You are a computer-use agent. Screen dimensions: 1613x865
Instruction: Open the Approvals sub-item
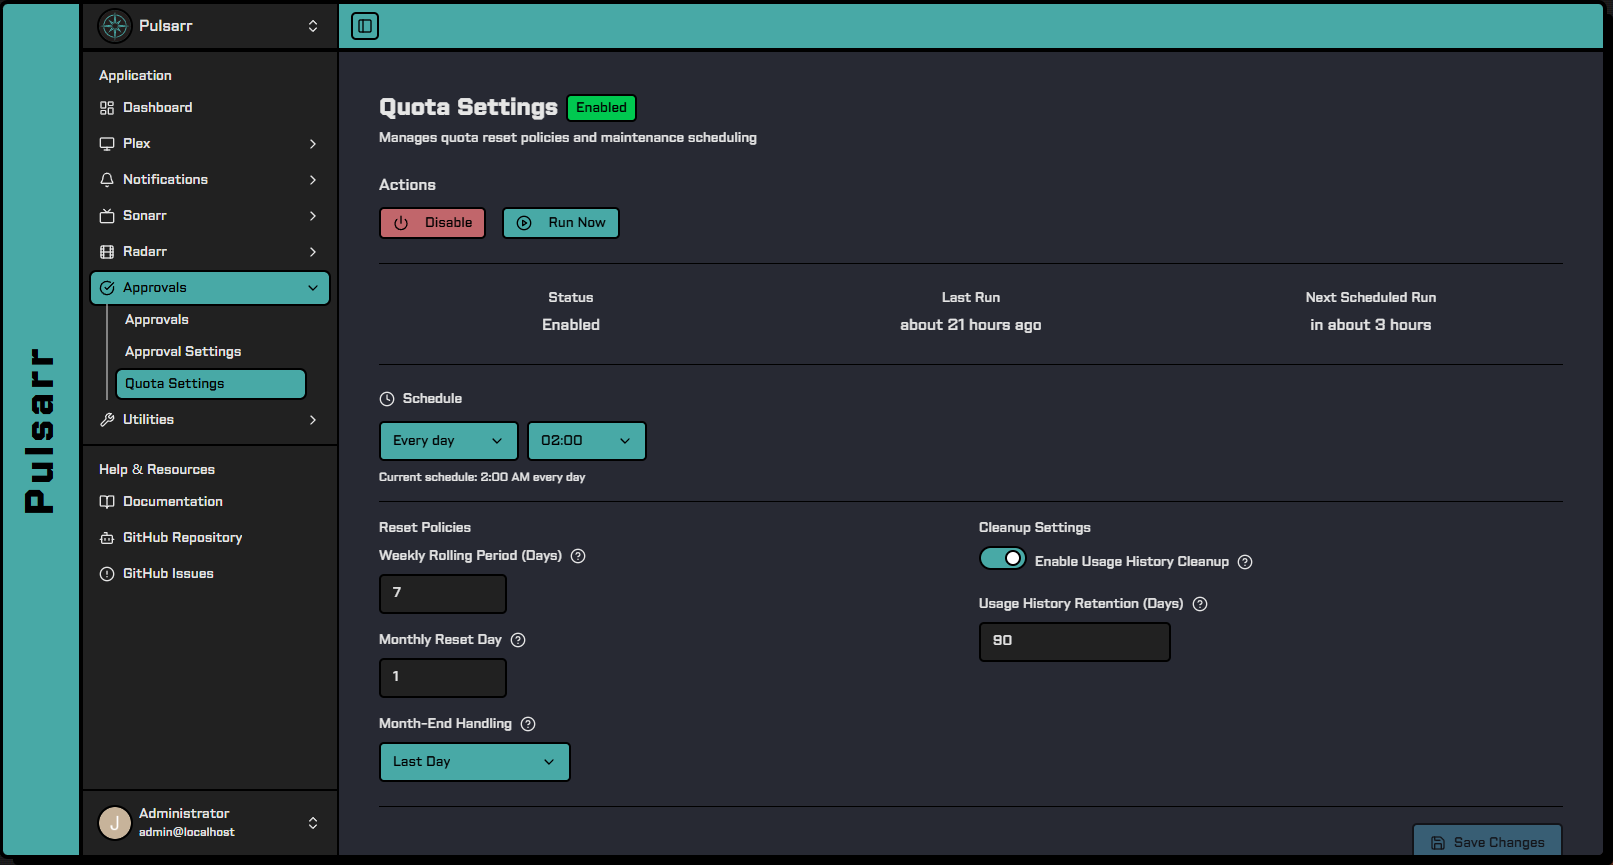pyautogui.click(x=210, y=320)
